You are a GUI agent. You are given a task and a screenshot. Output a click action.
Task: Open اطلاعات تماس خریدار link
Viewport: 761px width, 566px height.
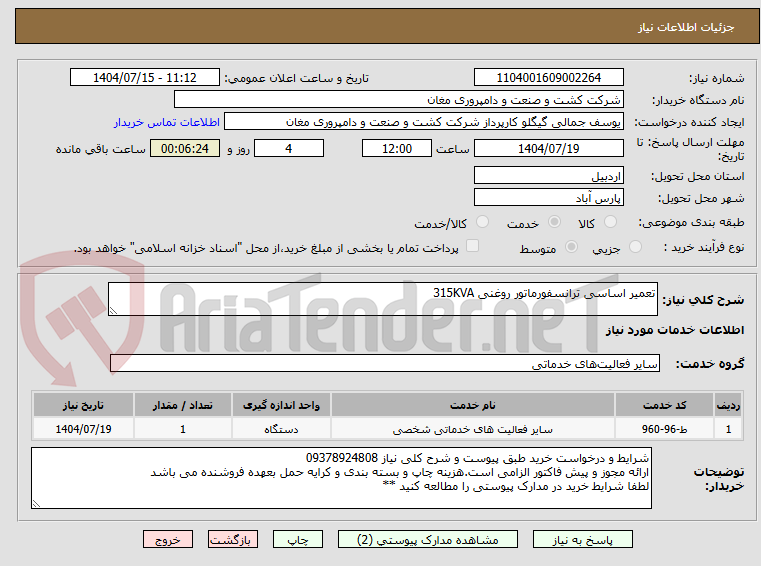(x=167, y=122)
